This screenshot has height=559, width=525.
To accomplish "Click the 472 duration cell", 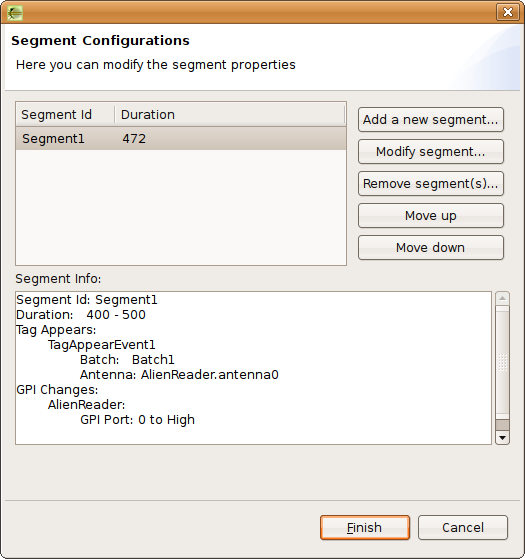I will point(134,138).
